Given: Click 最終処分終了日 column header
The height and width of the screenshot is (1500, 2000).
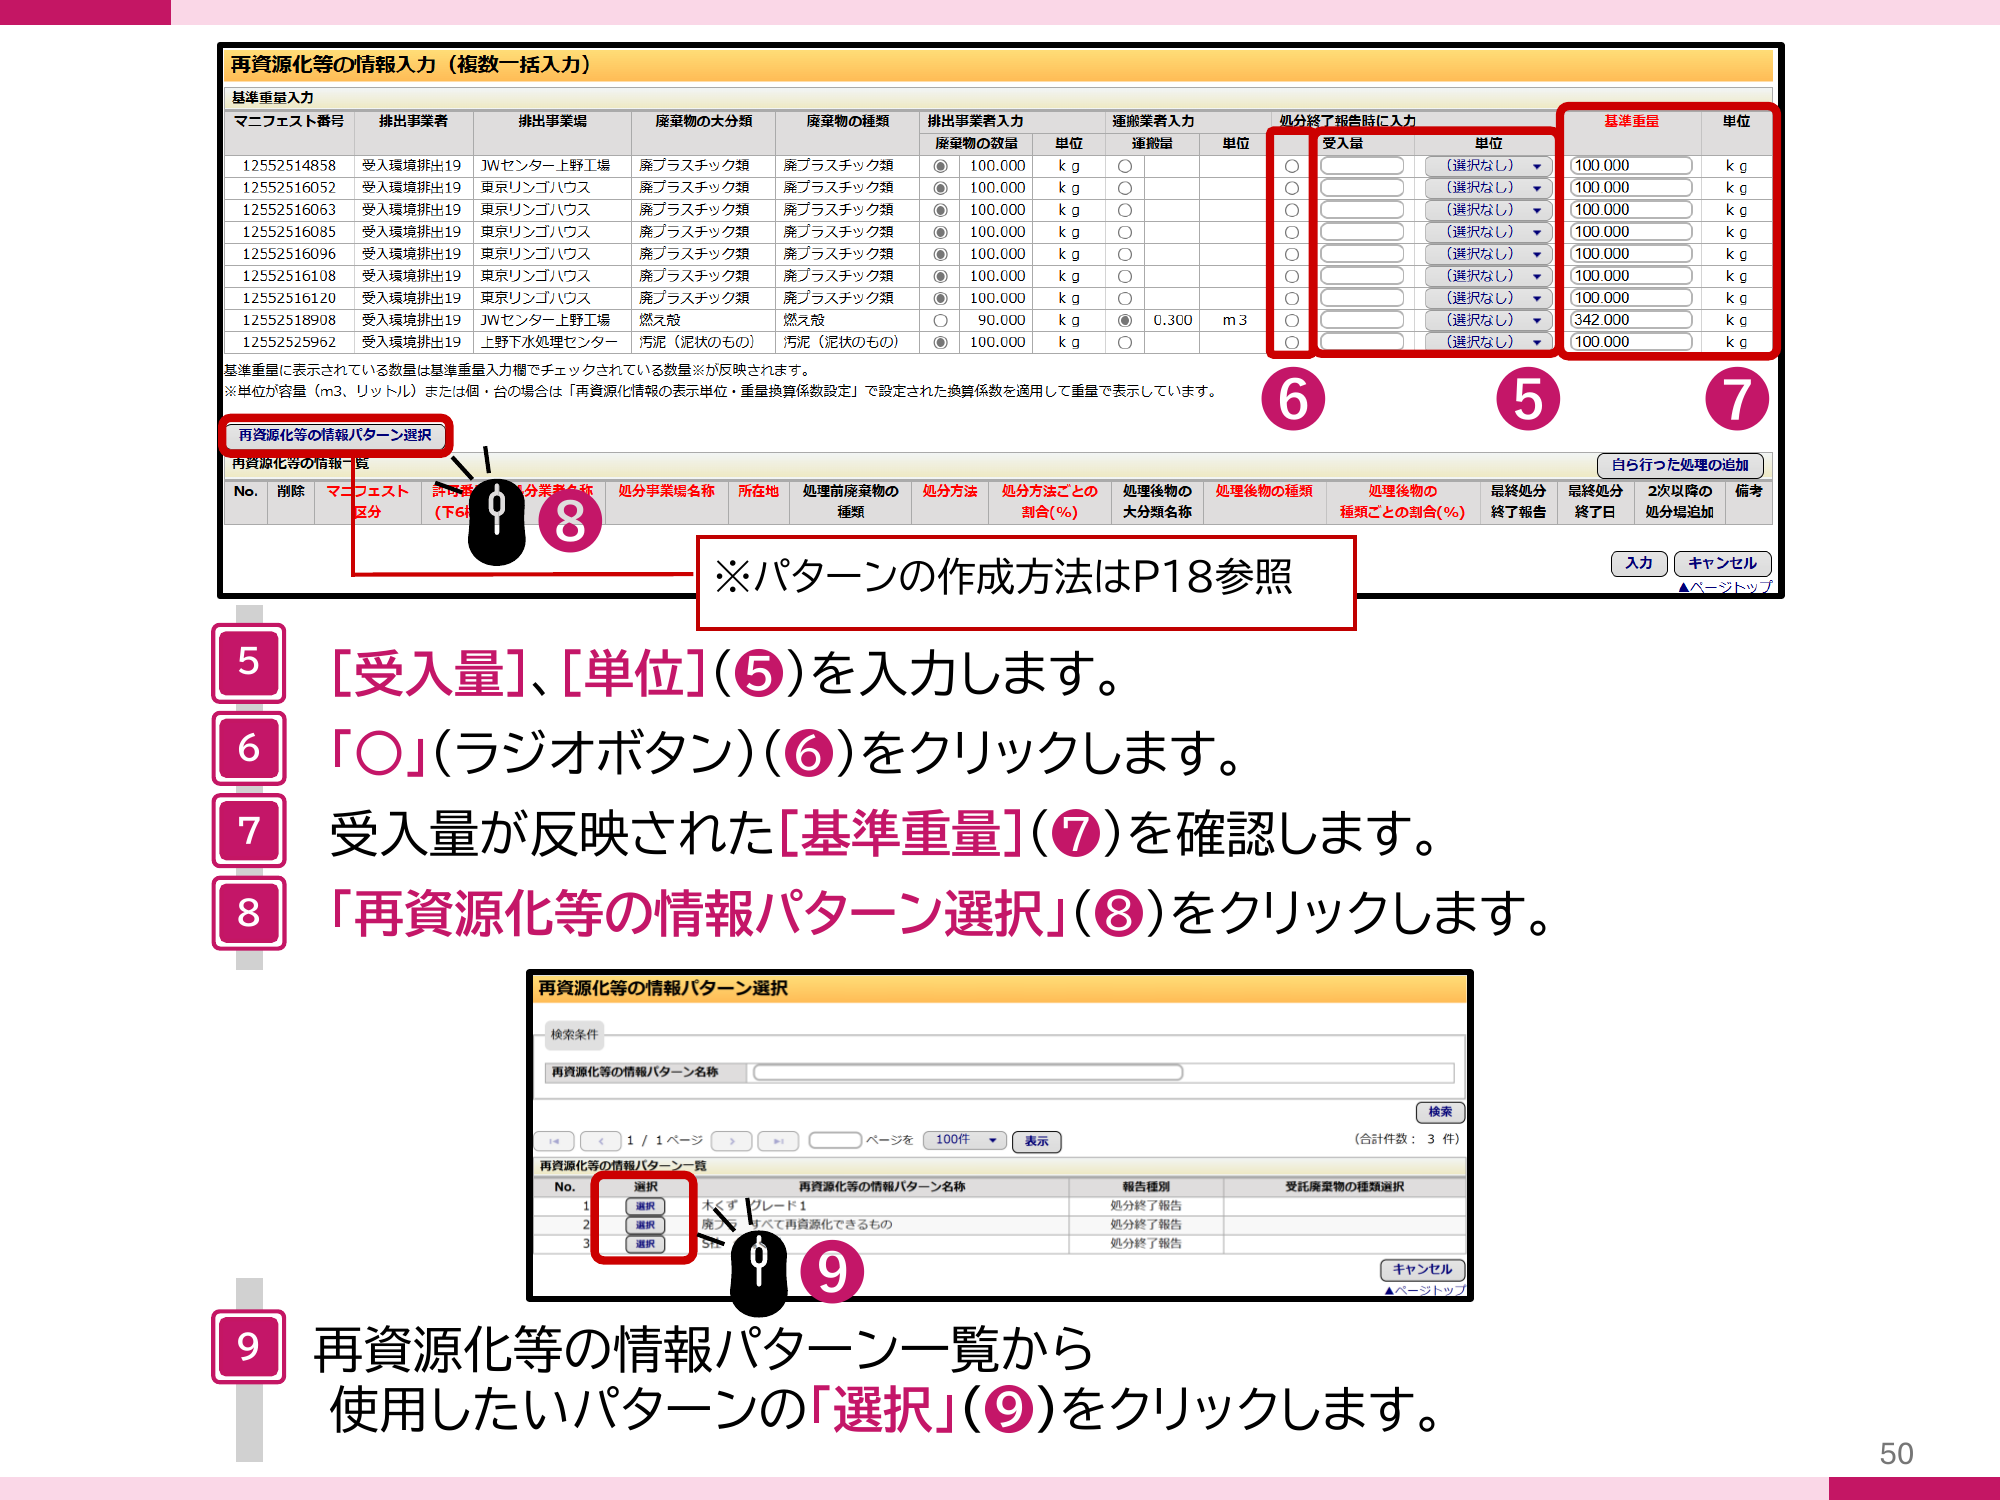Looking at the screenshot, I should click(1595, 501).
